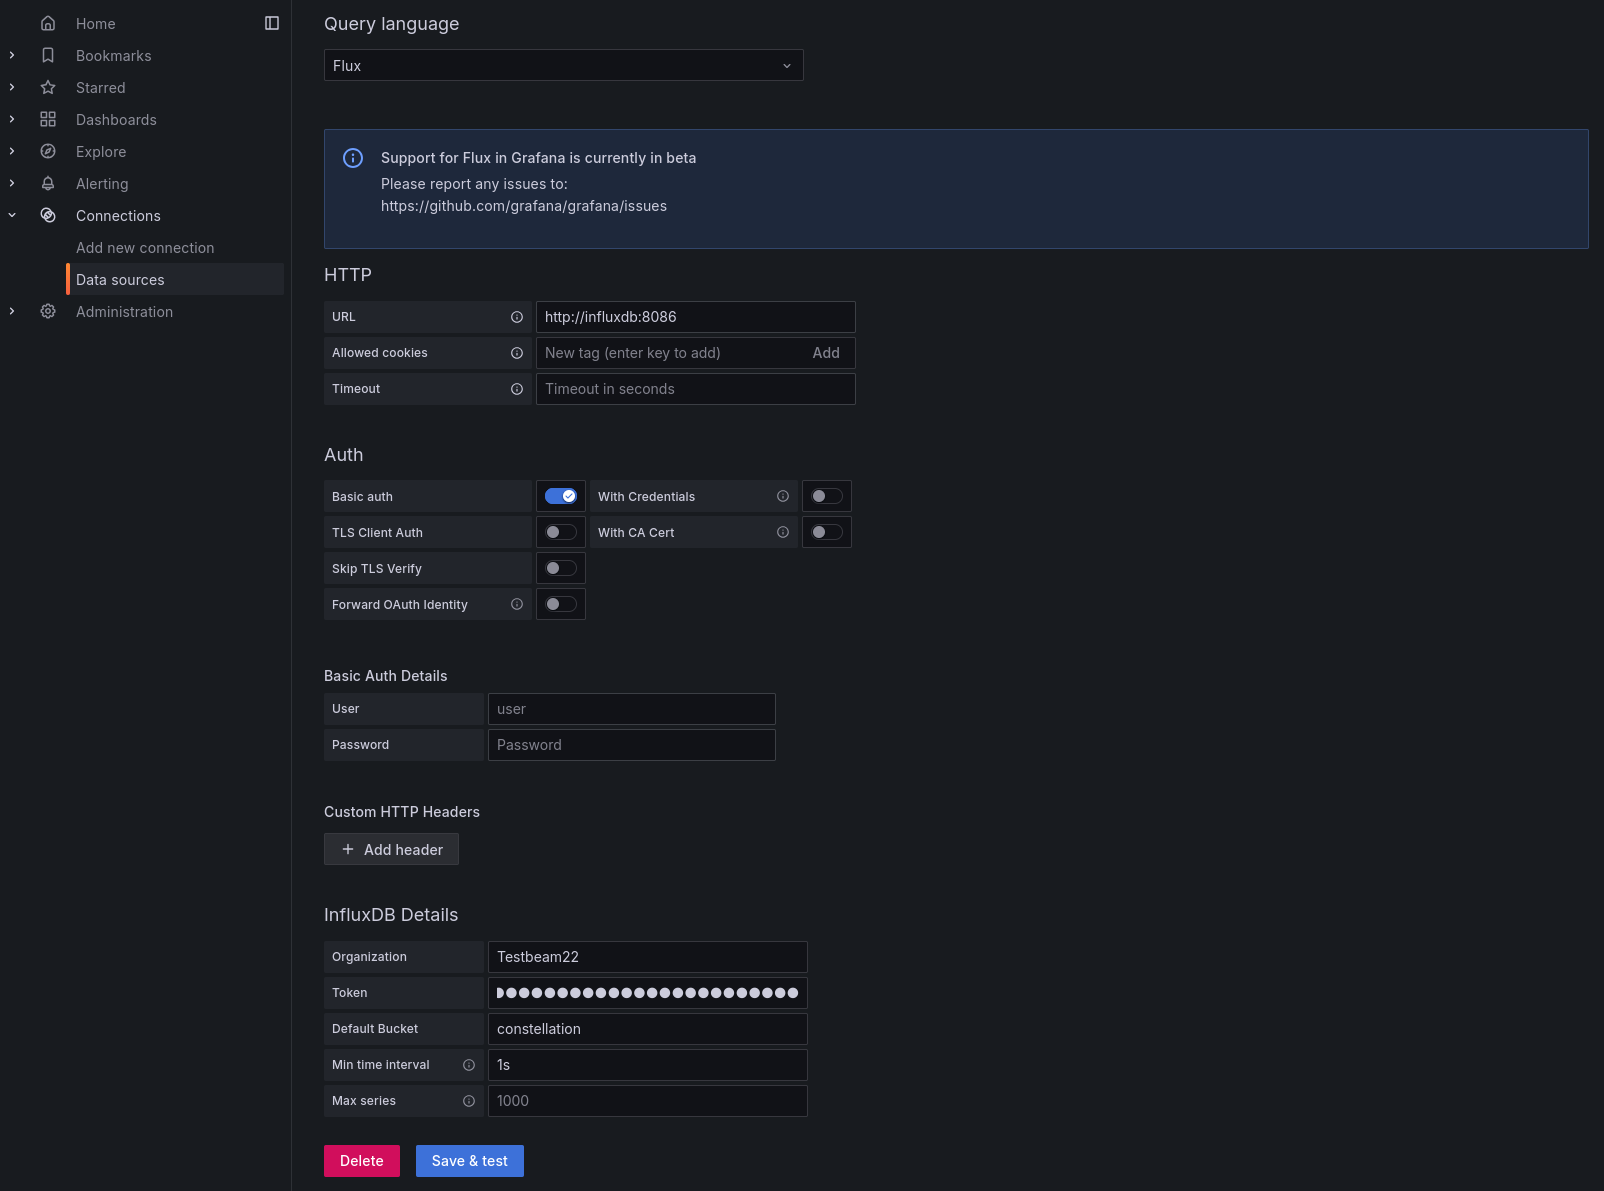Click the Explore compass icon
The height and width of the screenshot is (1191, 1604).
click(48, 151)
